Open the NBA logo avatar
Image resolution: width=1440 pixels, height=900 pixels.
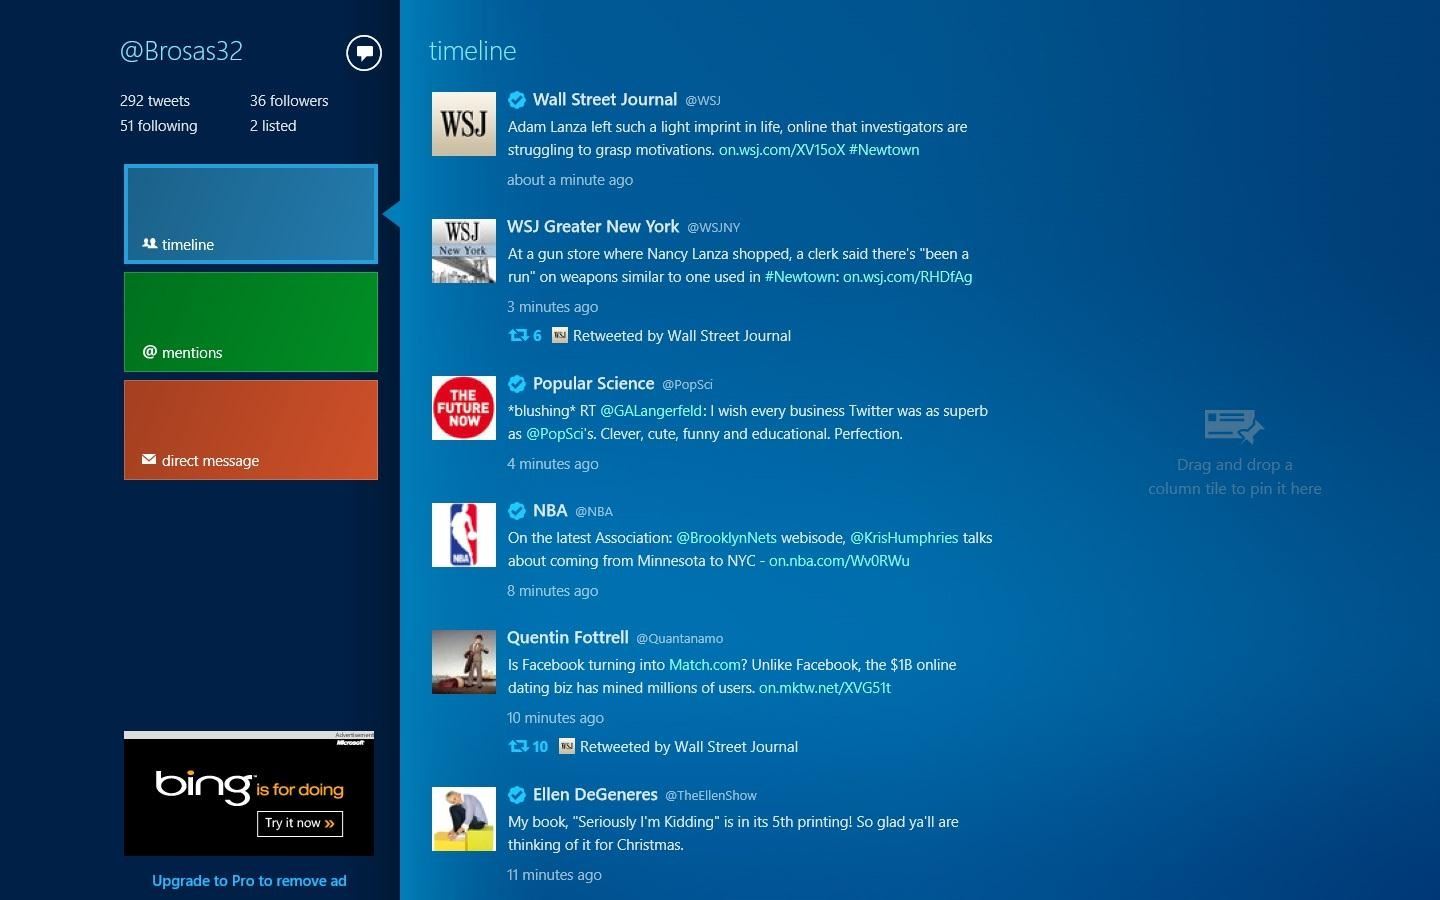(464, 535)
